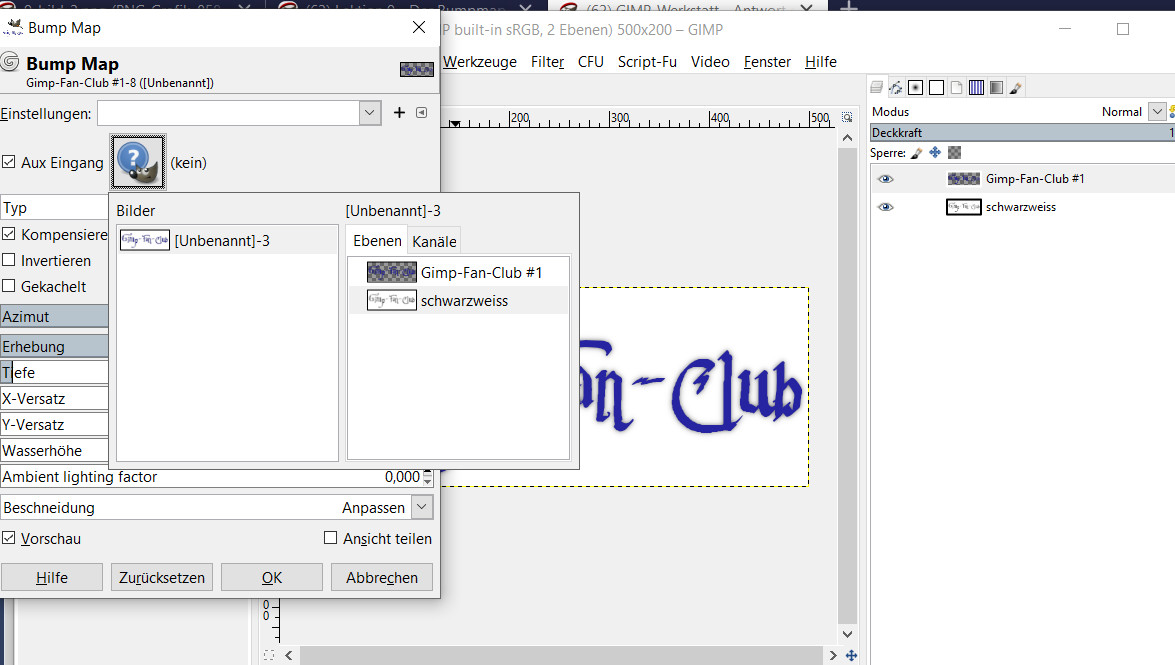Viewport: 1175px width, 665px height.
Task: Open the Layers dock tab icon
Action: coord(876,88)
